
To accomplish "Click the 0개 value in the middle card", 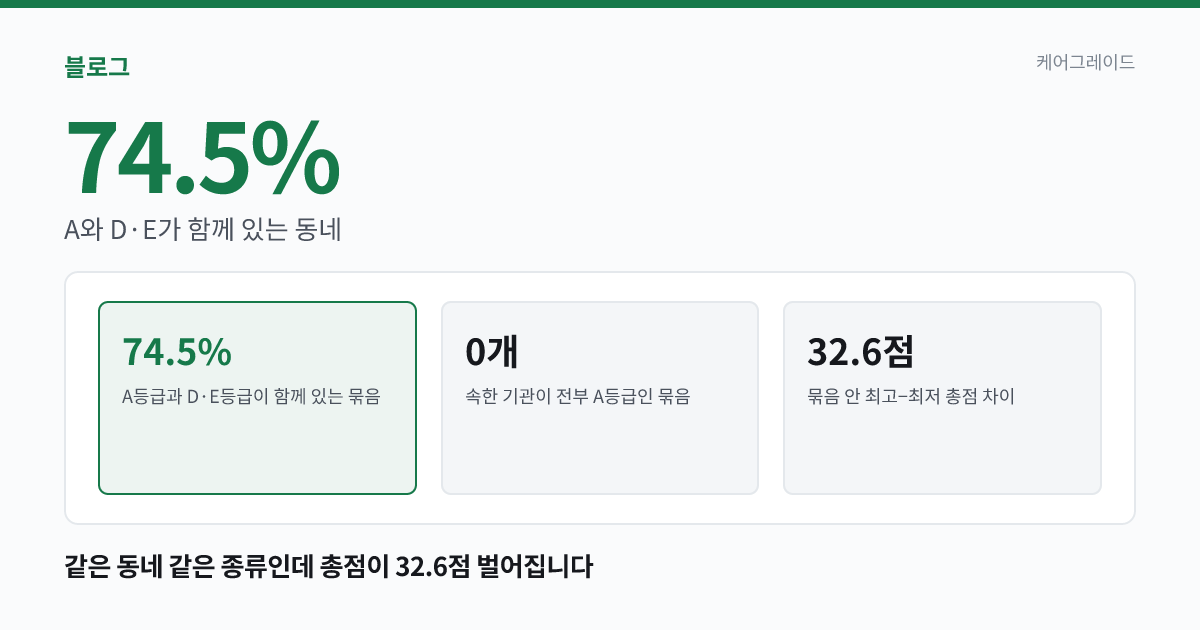I will click(x=491, y=352).
